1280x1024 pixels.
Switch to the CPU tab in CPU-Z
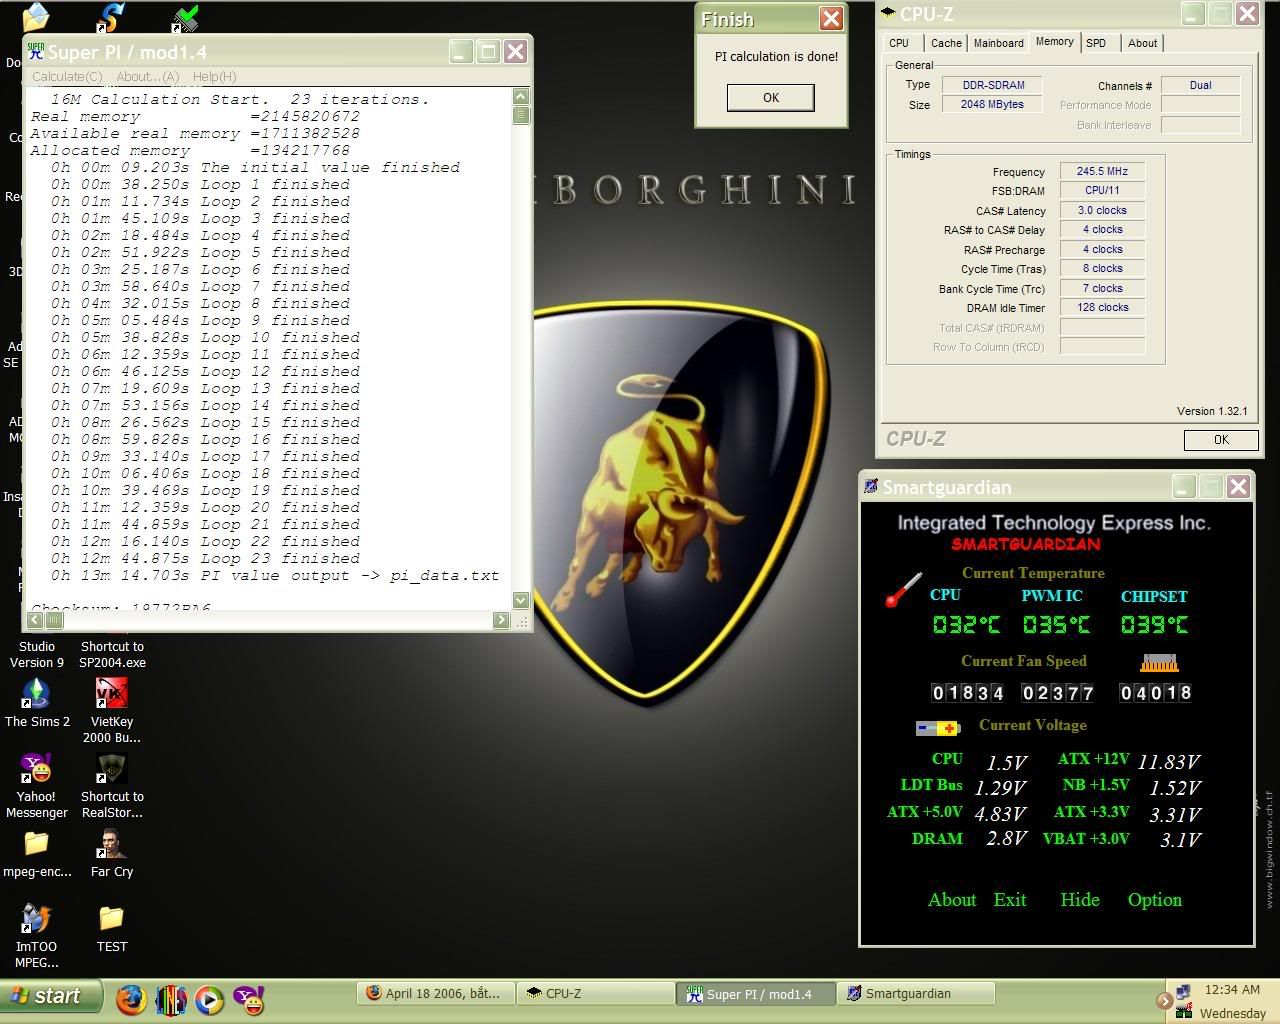click(899, 43)
